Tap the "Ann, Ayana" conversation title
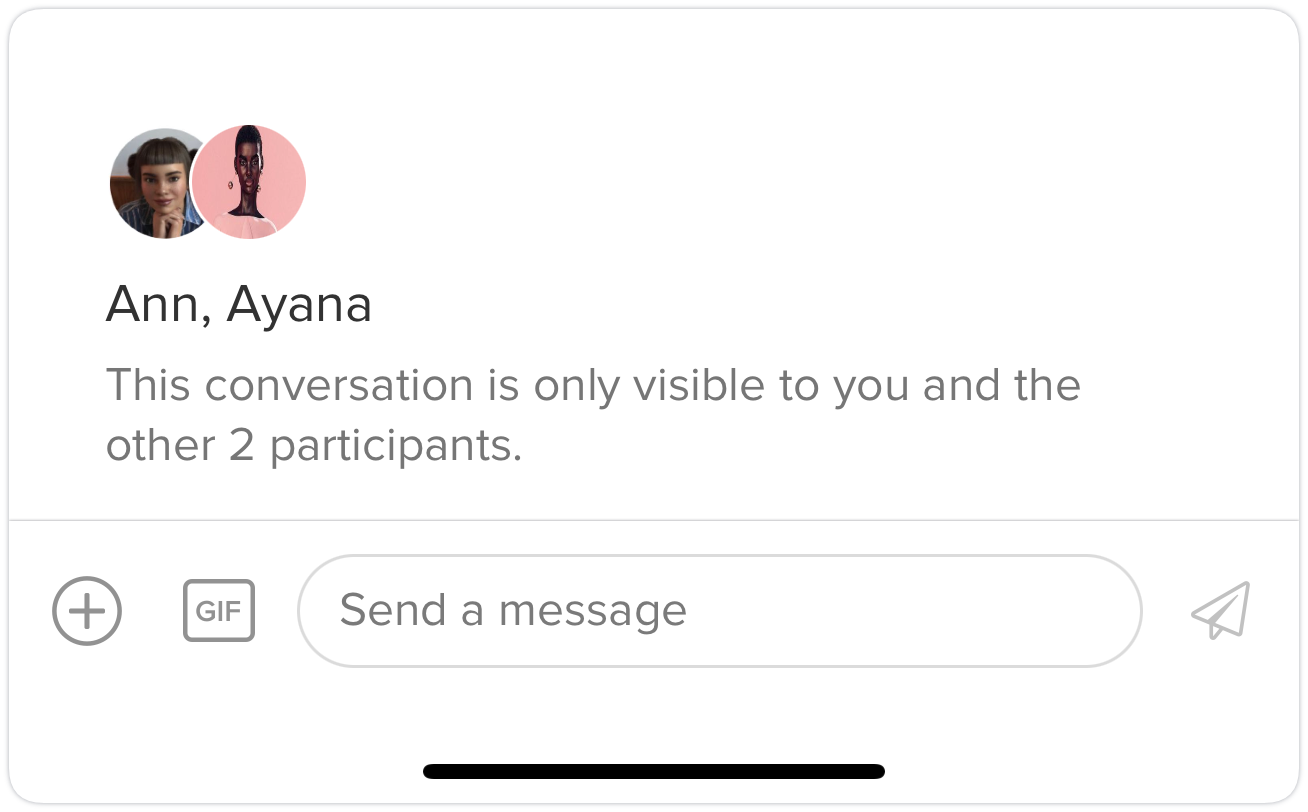The width and height of the screenshot is (1308, 812). coord(239,305)
